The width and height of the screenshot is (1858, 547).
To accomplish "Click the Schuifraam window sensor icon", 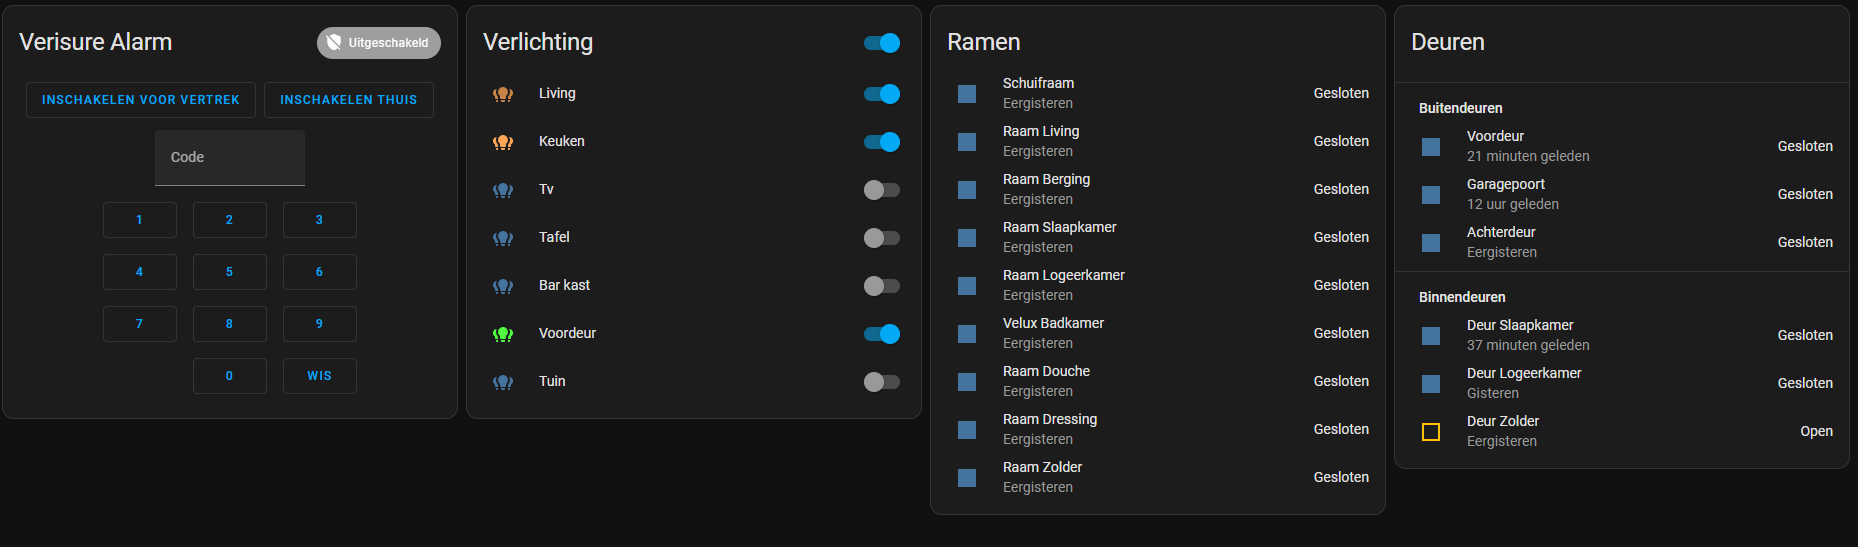I will pyautogui.click(x=967, y=94).
